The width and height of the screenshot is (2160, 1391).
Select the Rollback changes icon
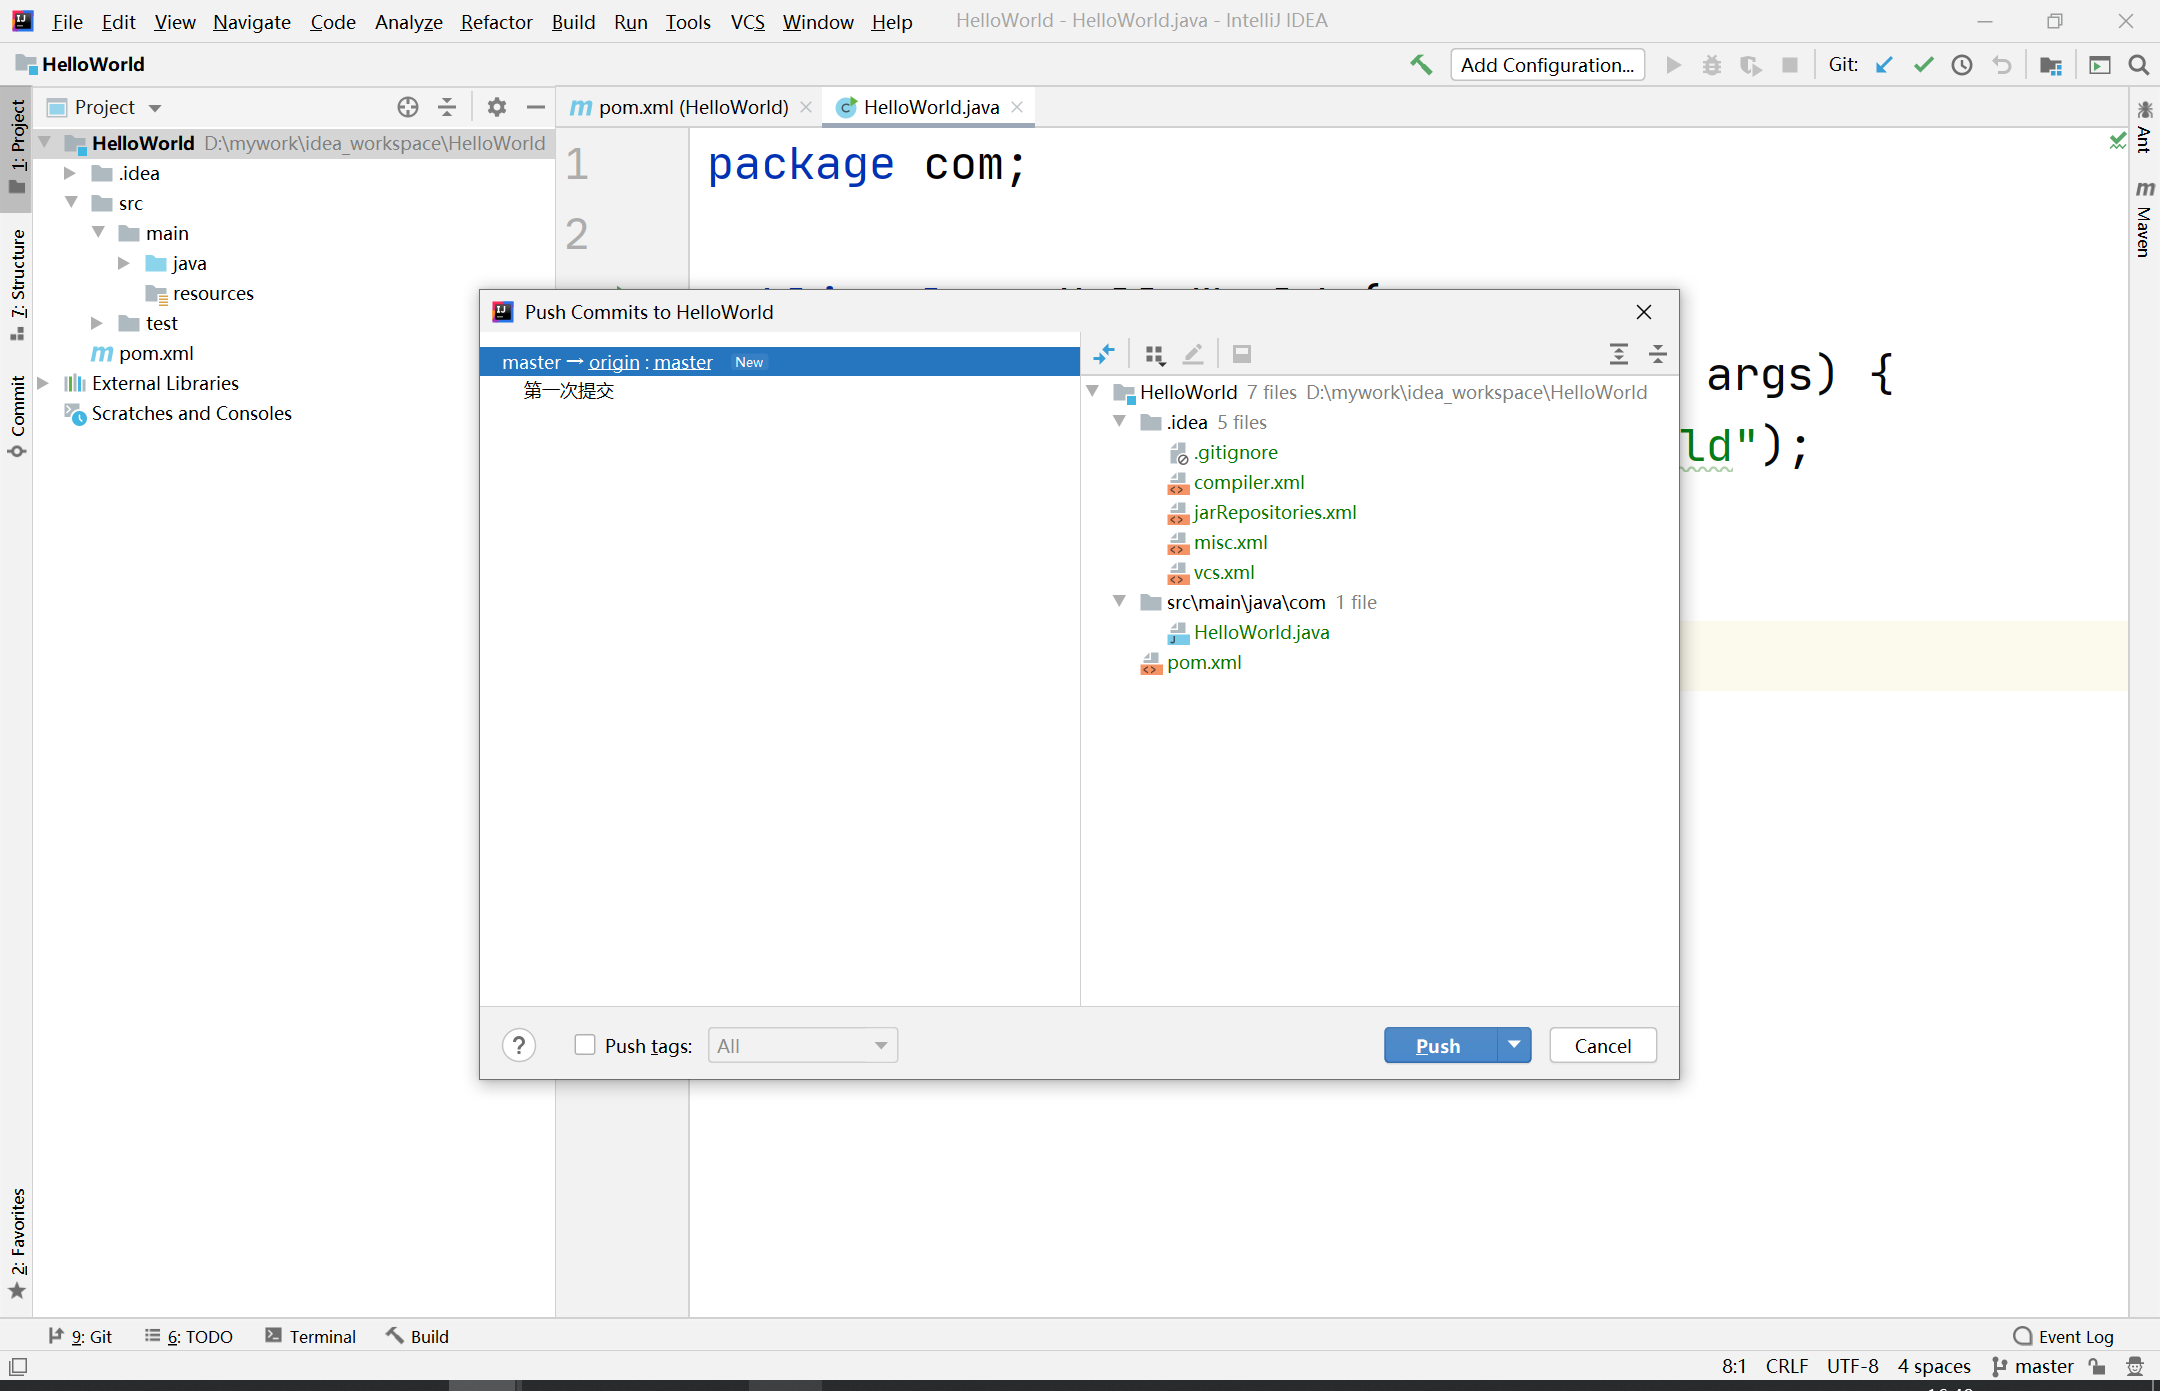click(2002, 64)
